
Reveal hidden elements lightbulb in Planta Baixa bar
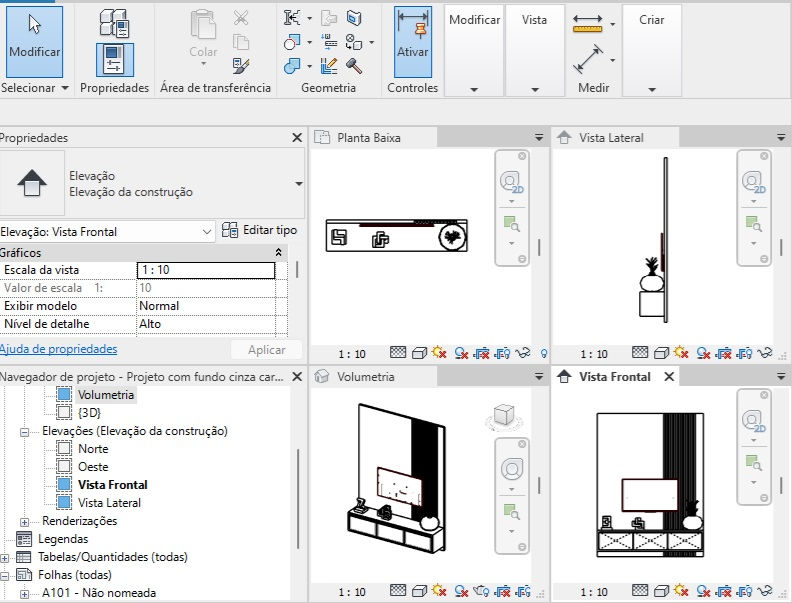[543, 354]
